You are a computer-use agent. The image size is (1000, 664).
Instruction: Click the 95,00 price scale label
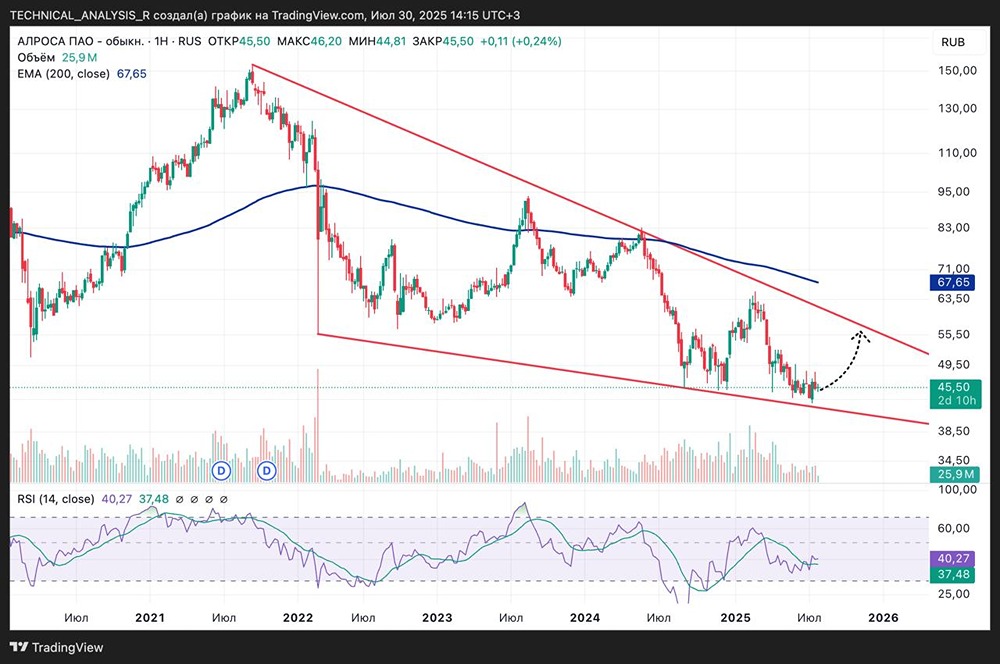point(953,191)
